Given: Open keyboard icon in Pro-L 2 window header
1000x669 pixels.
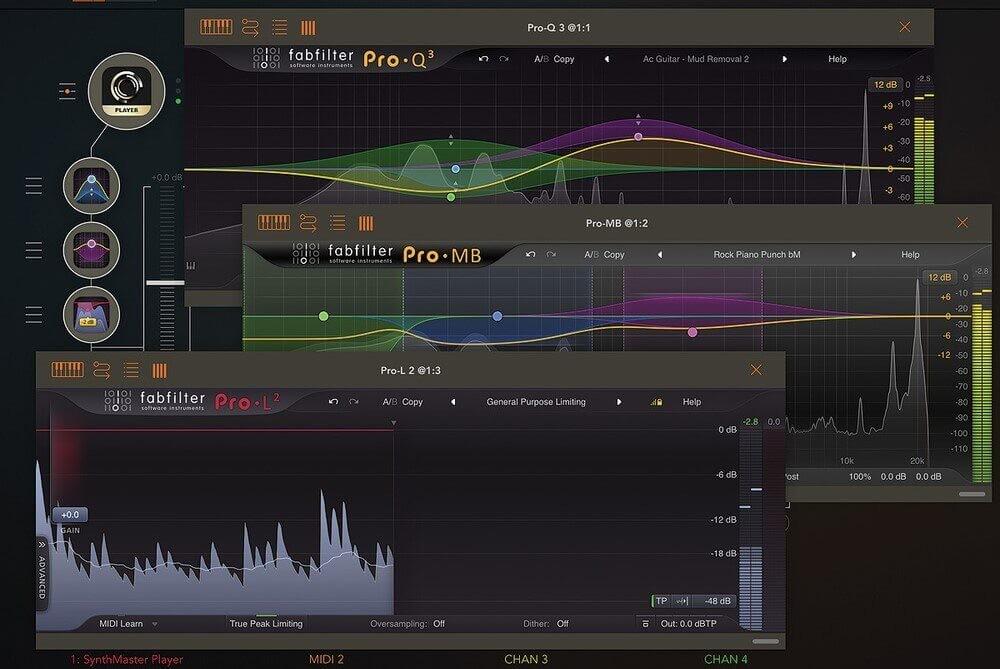Looking at the screenshot, I should tap(68, 370).
